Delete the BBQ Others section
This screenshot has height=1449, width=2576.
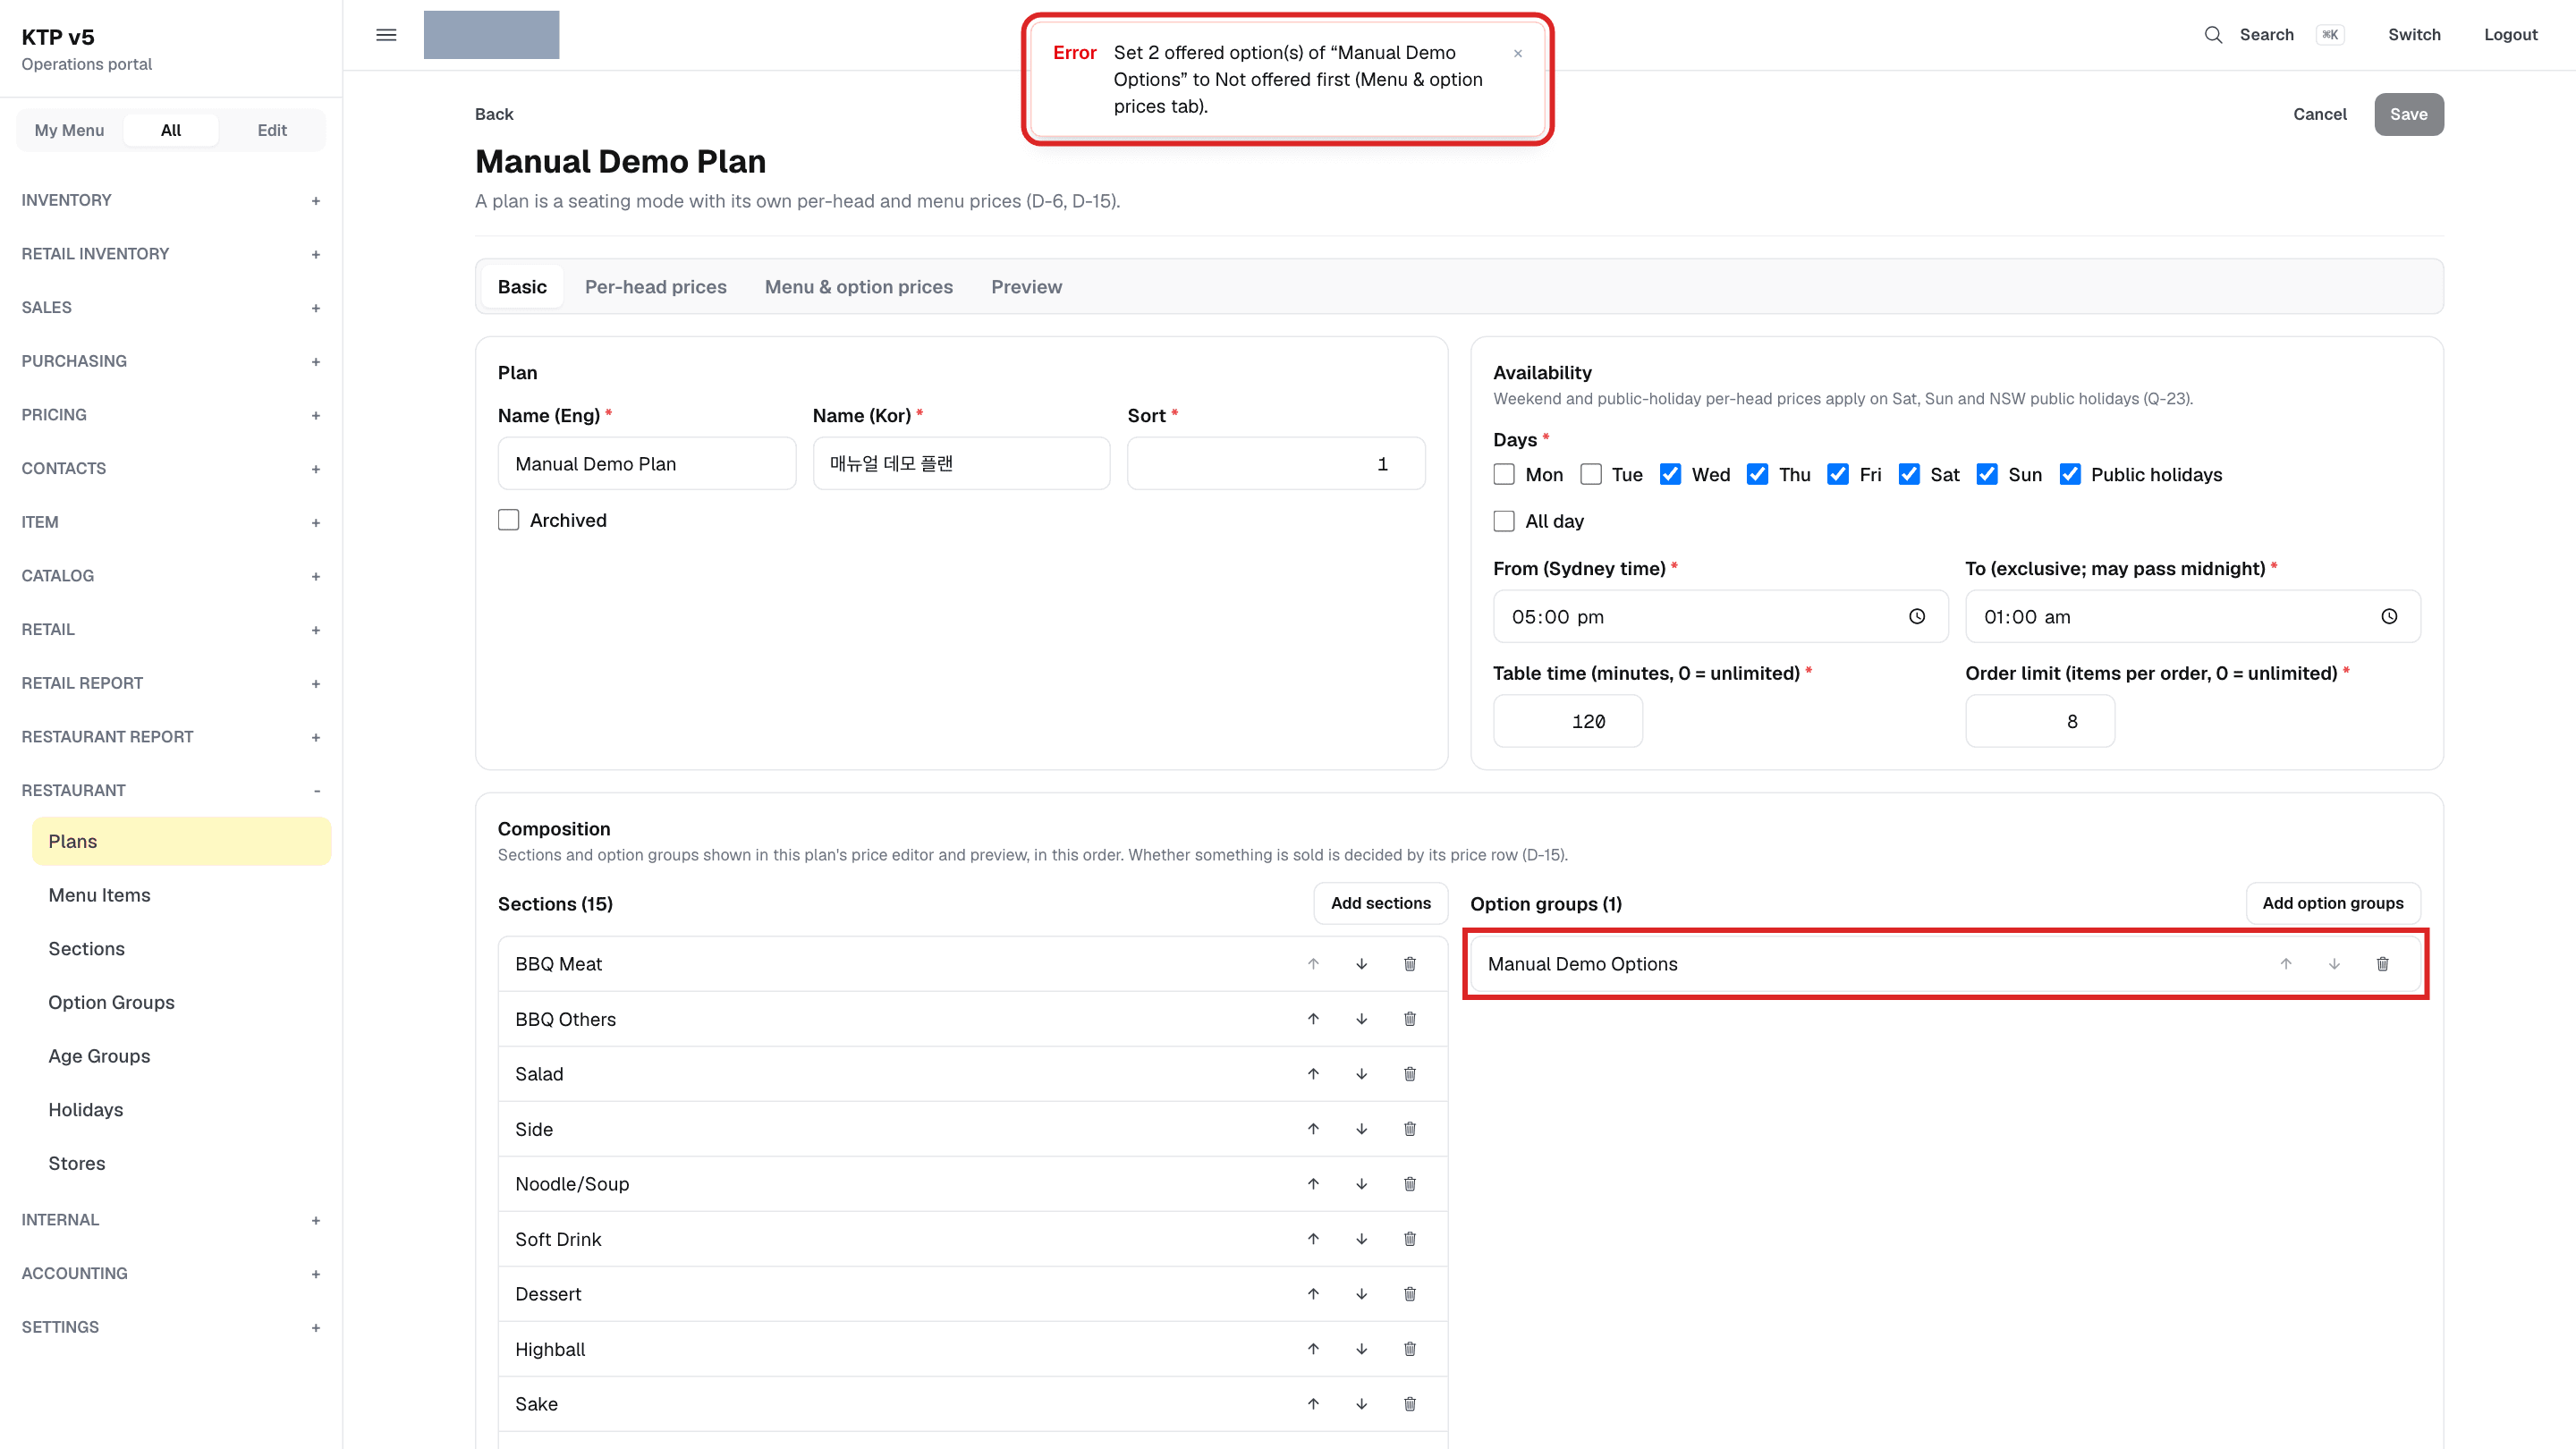[x=1409, y=1019]
